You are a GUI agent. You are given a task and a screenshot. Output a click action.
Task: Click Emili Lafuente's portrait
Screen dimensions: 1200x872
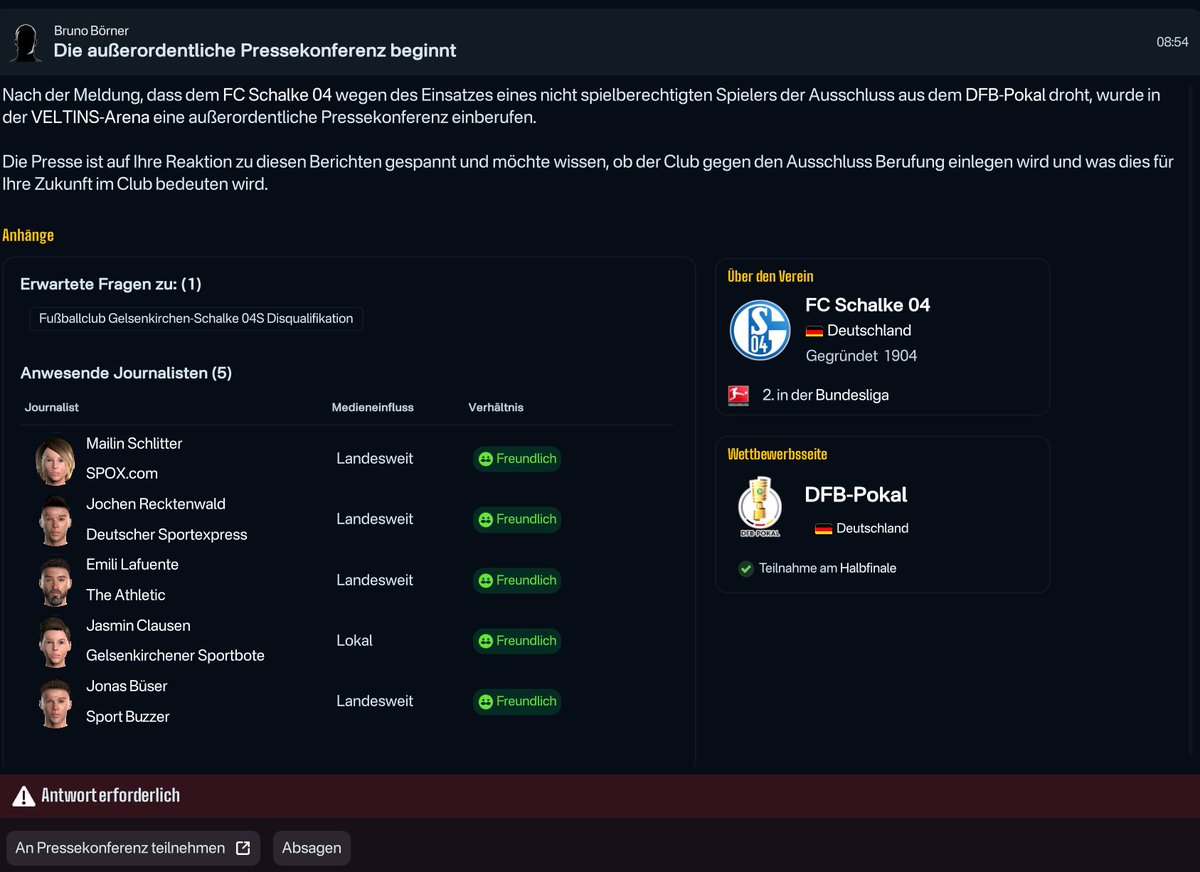(56, 581)
